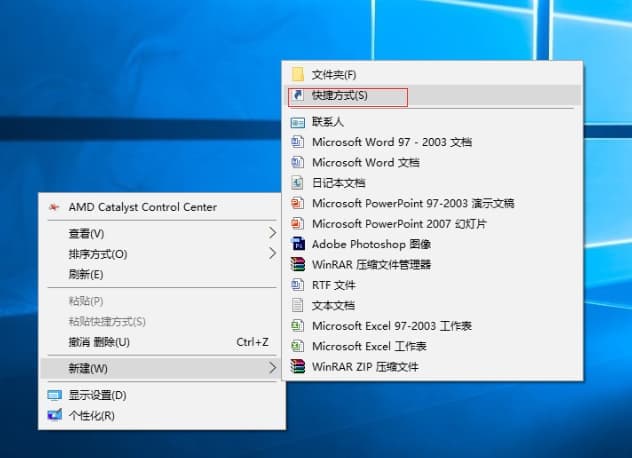Create a new 文本文档

pyautogui.click(x=333, y=305)
